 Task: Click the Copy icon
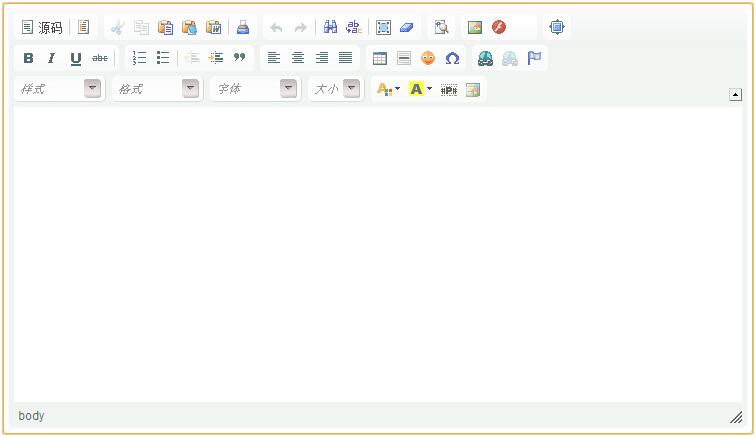click(x=141, y=27)
